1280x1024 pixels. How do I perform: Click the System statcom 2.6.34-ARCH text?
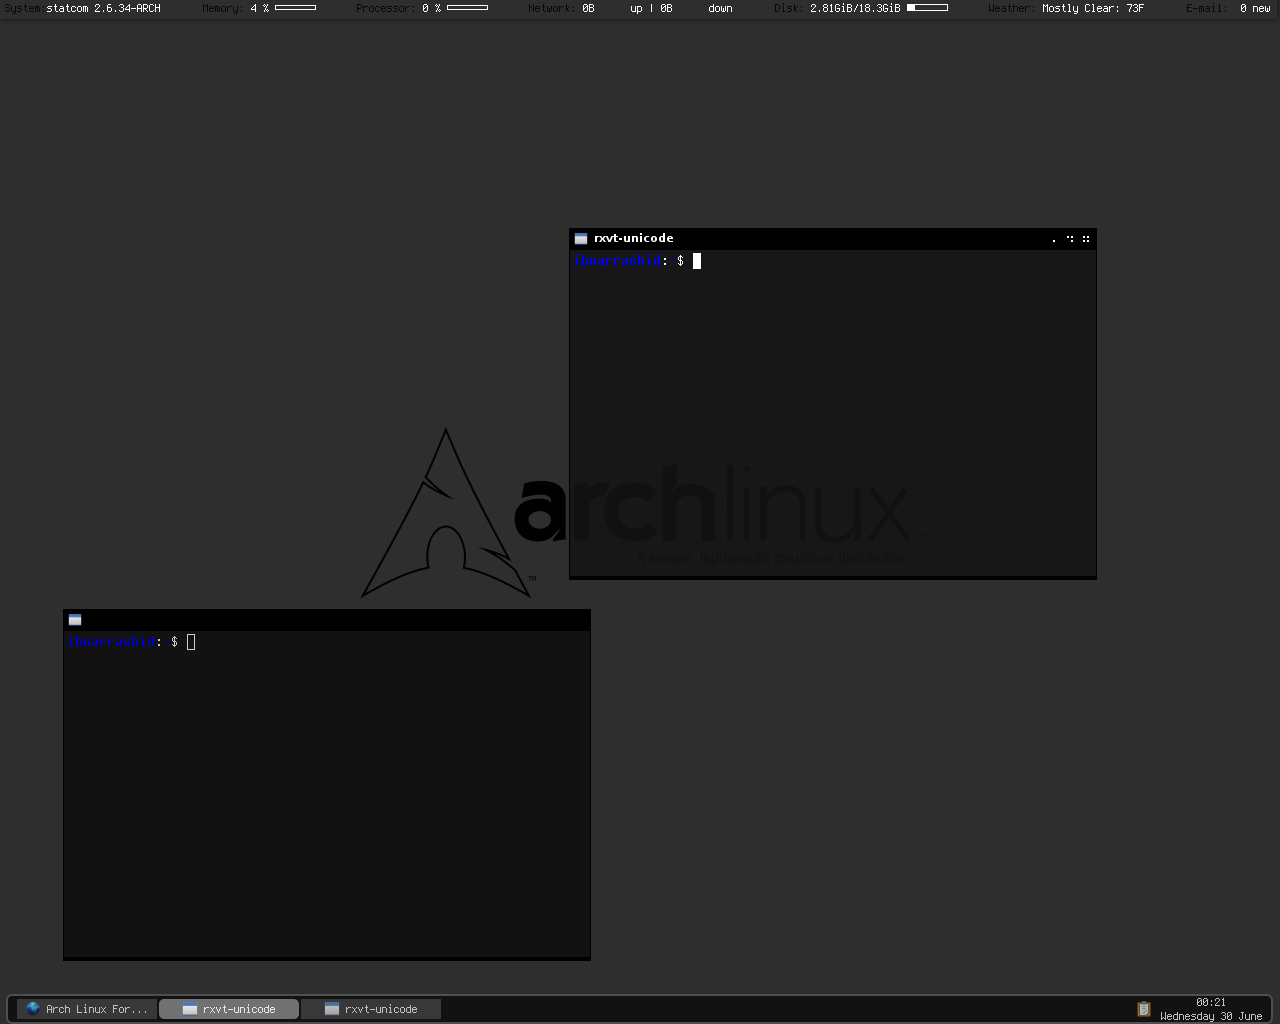point(82,8)
